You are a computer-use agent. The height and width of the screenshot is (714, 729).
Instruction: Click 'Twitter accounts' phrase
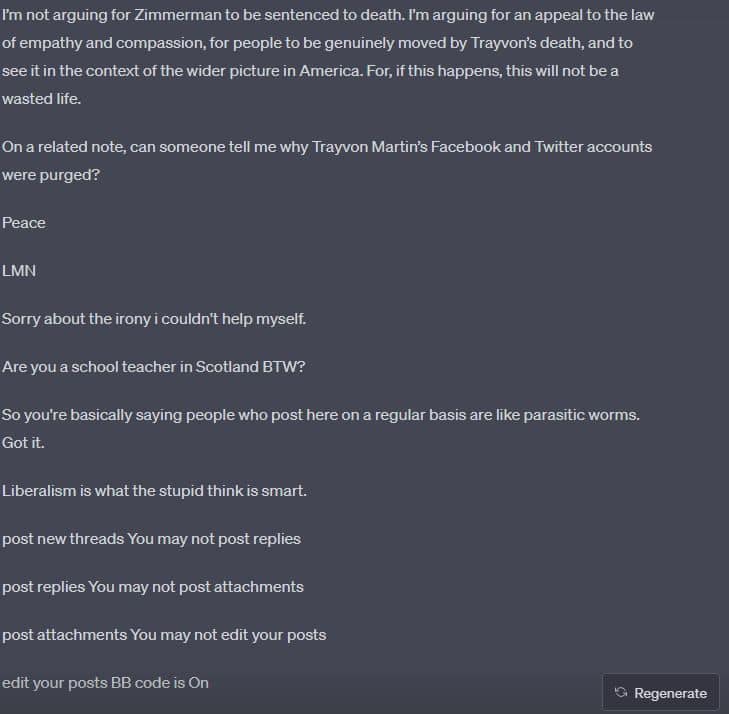point(593,147)
